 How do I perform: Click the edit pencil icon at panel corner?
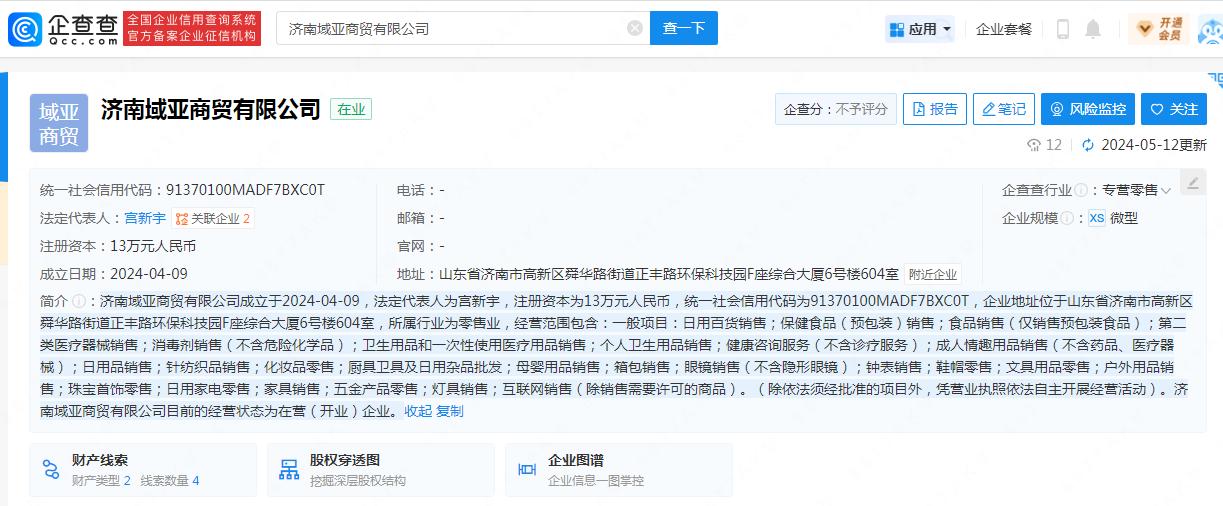(x=1192, y=182)
